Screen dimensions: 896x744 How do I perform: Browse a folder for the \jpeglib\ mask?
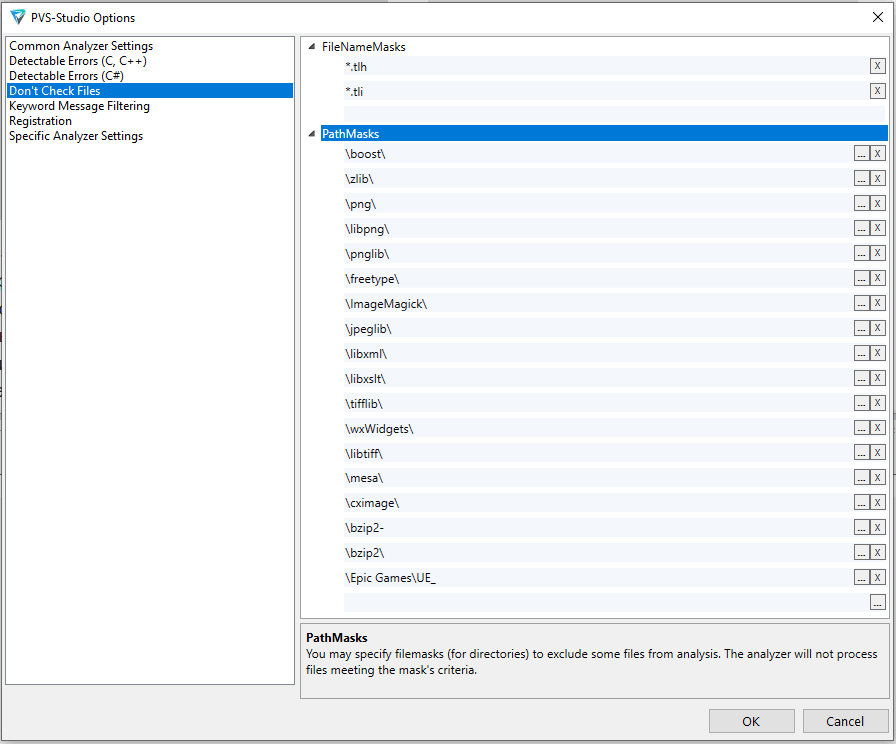click(862, 328)
